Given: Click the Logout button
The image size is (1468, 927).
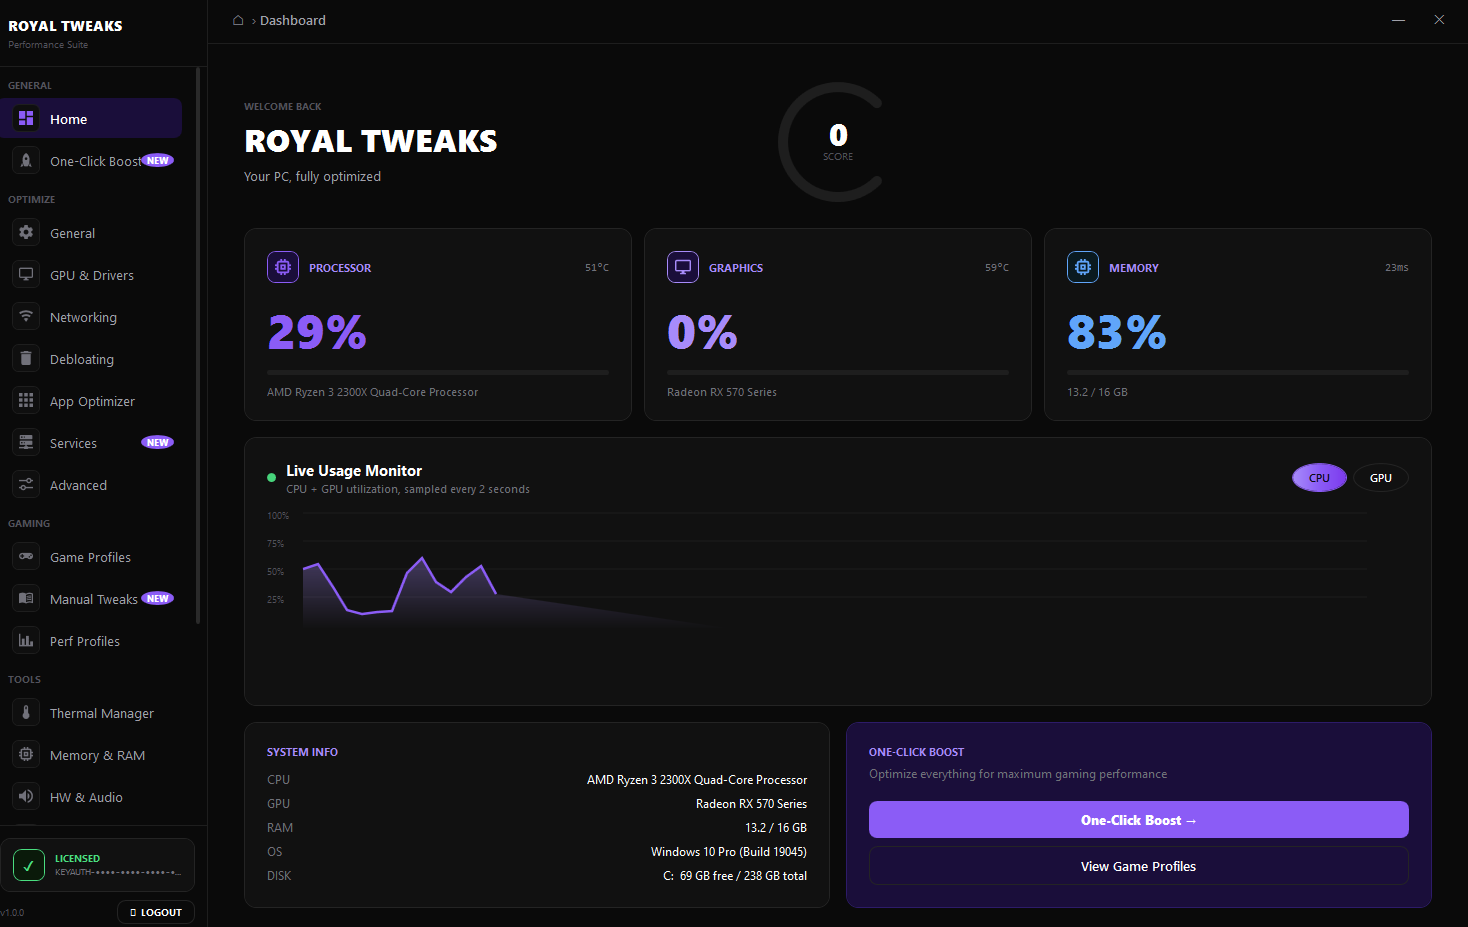Looking at the screenshot, I should [x=156, y=912].
